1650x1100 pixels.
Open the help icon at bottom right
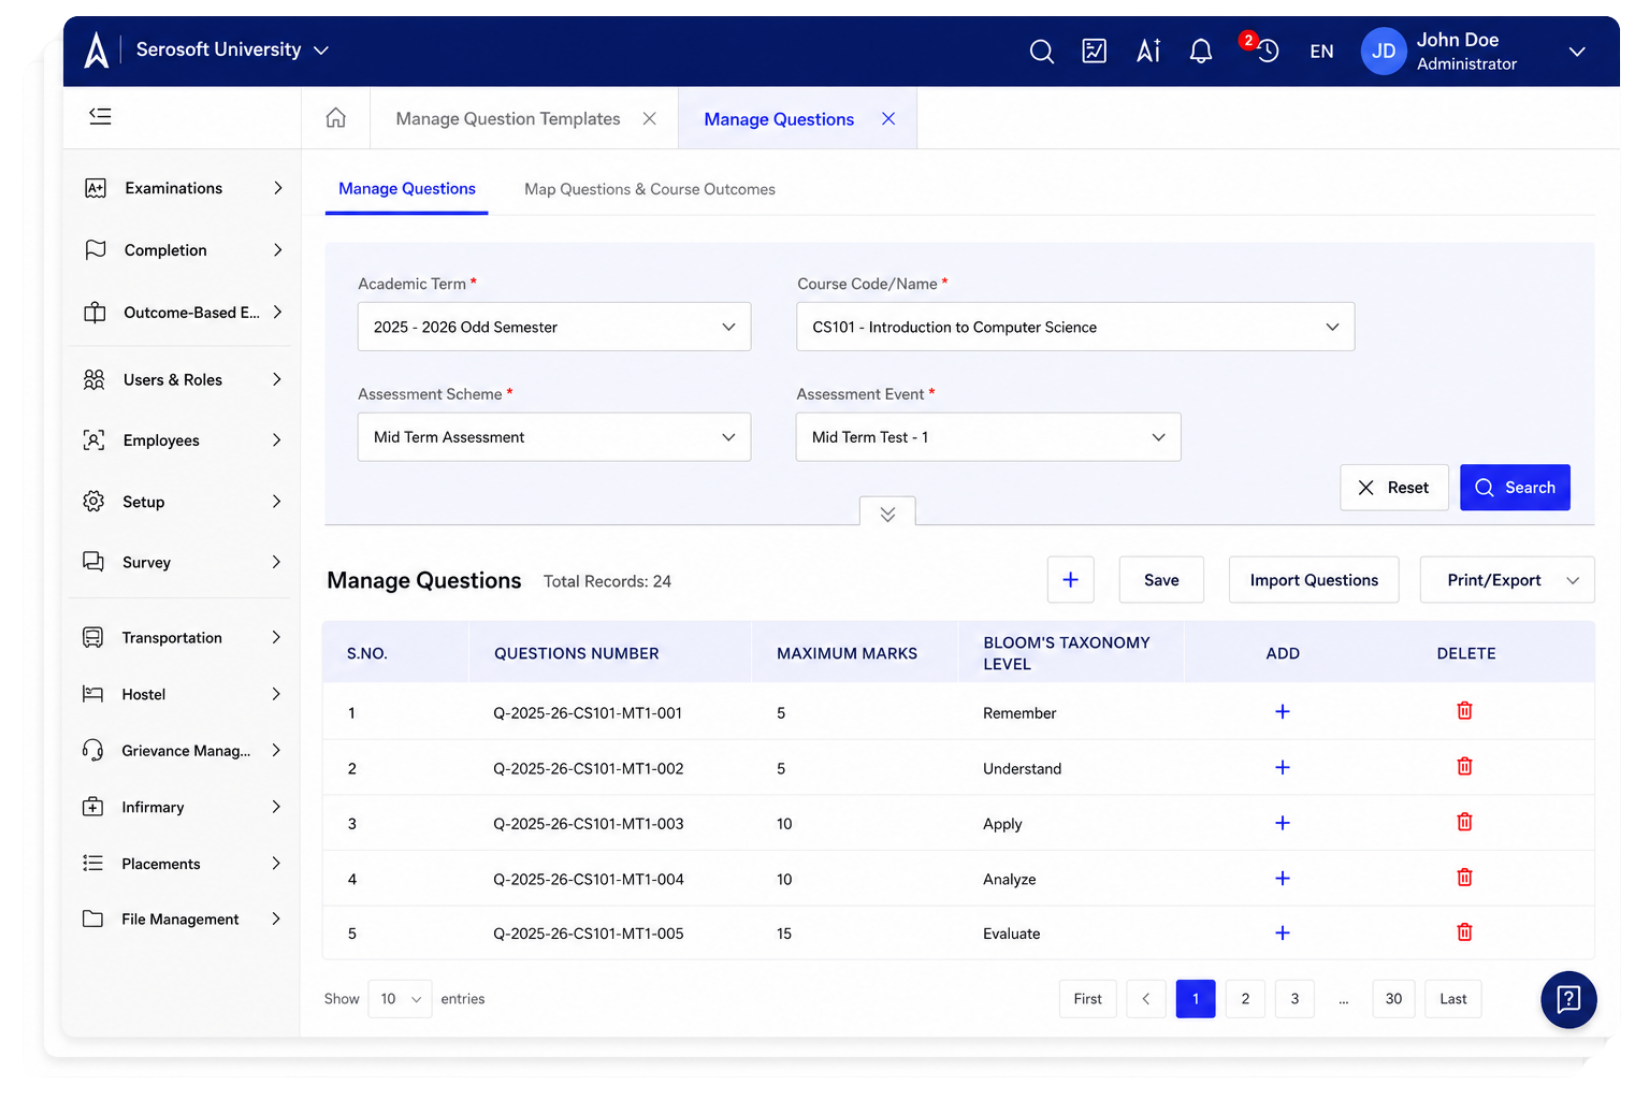coord(1568,999)
